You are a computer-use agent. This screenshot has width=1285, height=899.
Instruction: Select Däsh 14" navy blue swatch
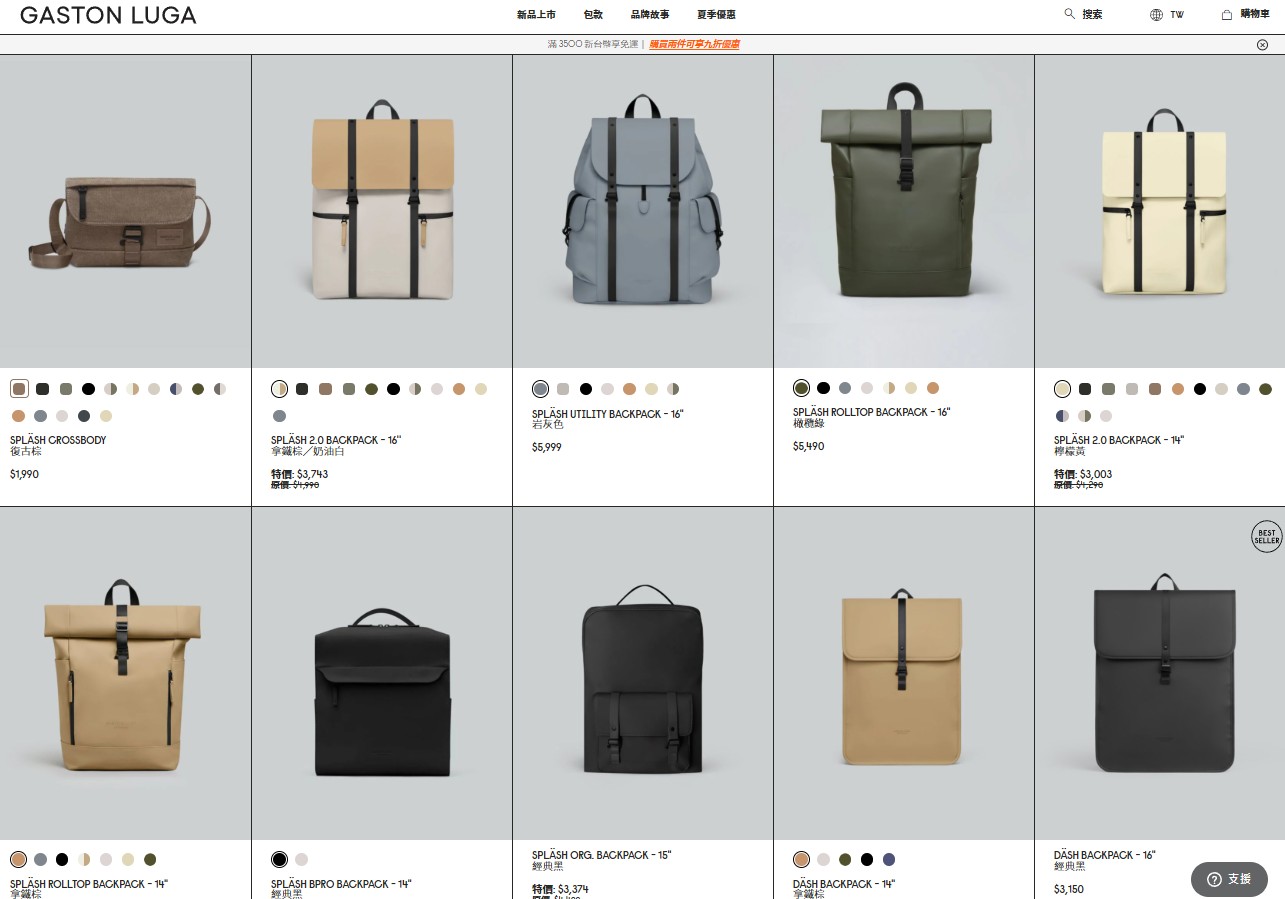(889, 859)
